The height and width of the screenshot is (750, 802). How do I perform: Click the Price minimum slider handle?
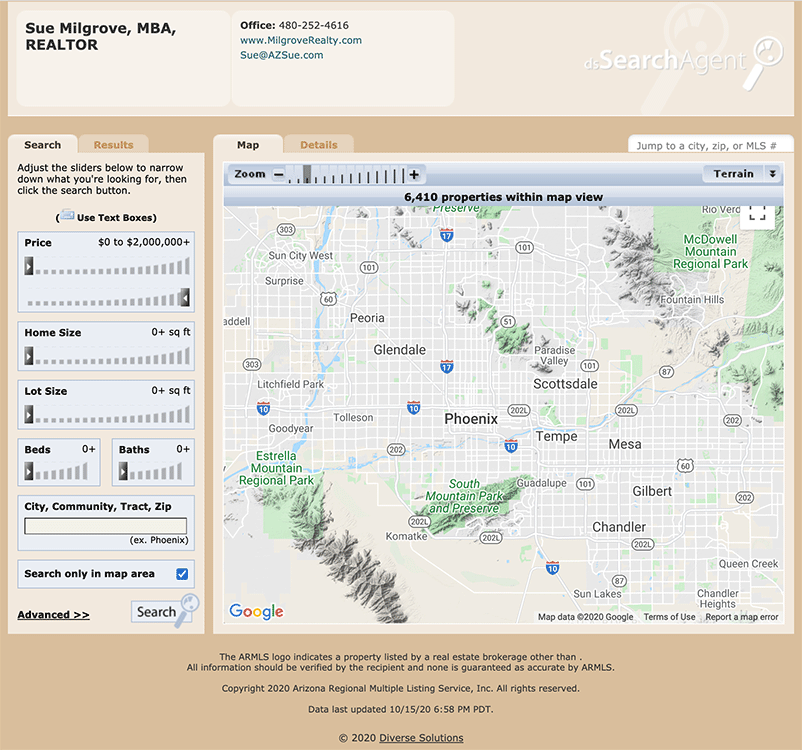(x=29, y=266)
